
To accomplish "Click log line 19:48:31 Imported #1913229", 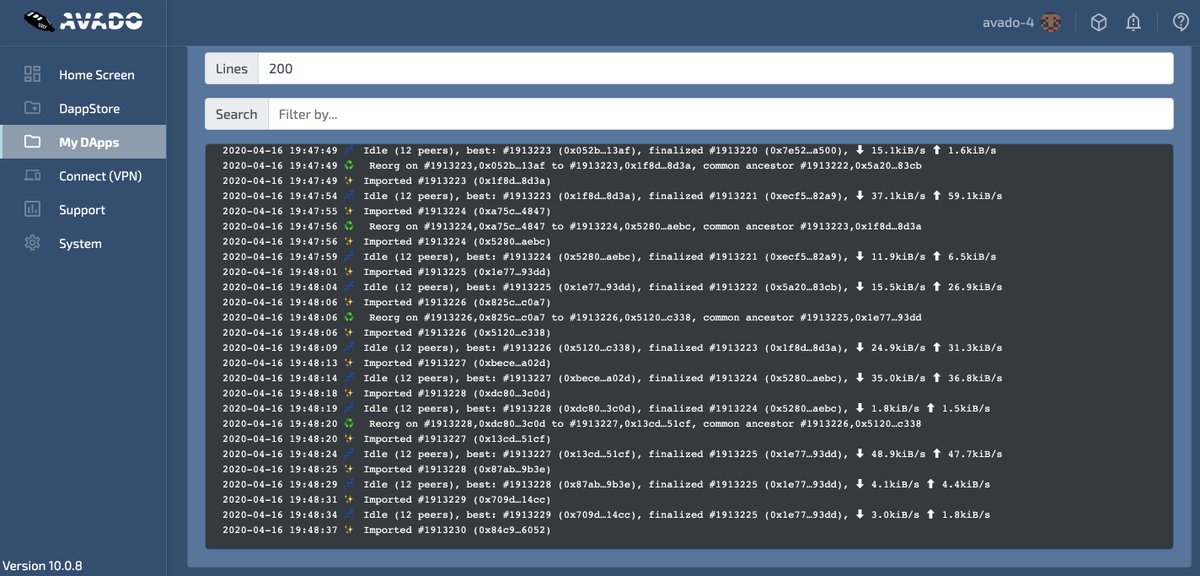I will point(386,499).
